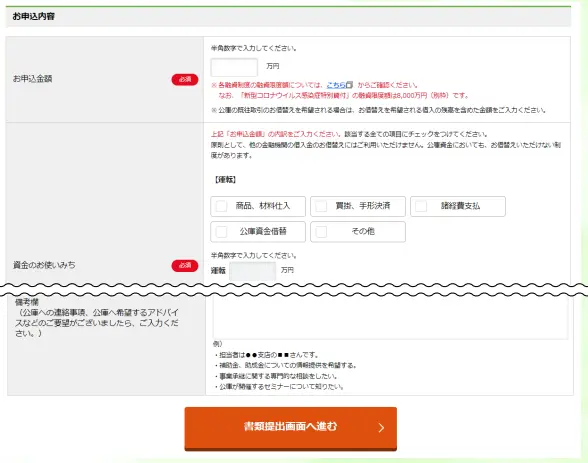Click the 必須 badge next to 資金のお使いみち
The image size is (588, 463).
(185, 265)
